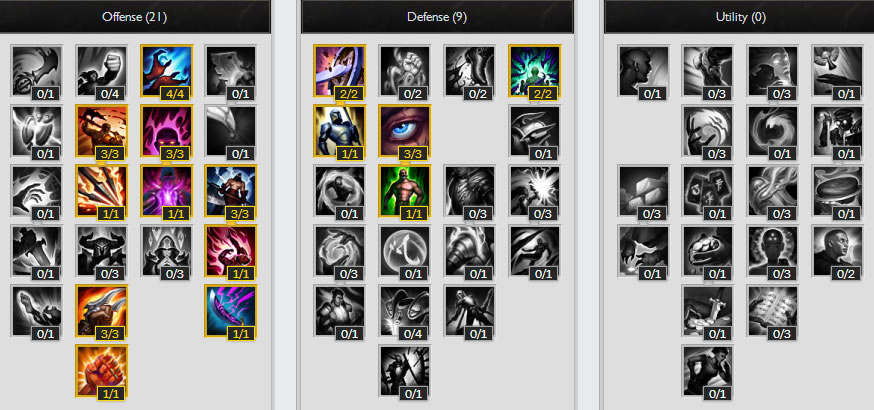This screenshot has width=874, height=410.
Task: Select the green muscular man 1/1 mastery
Action: point(405,191)
